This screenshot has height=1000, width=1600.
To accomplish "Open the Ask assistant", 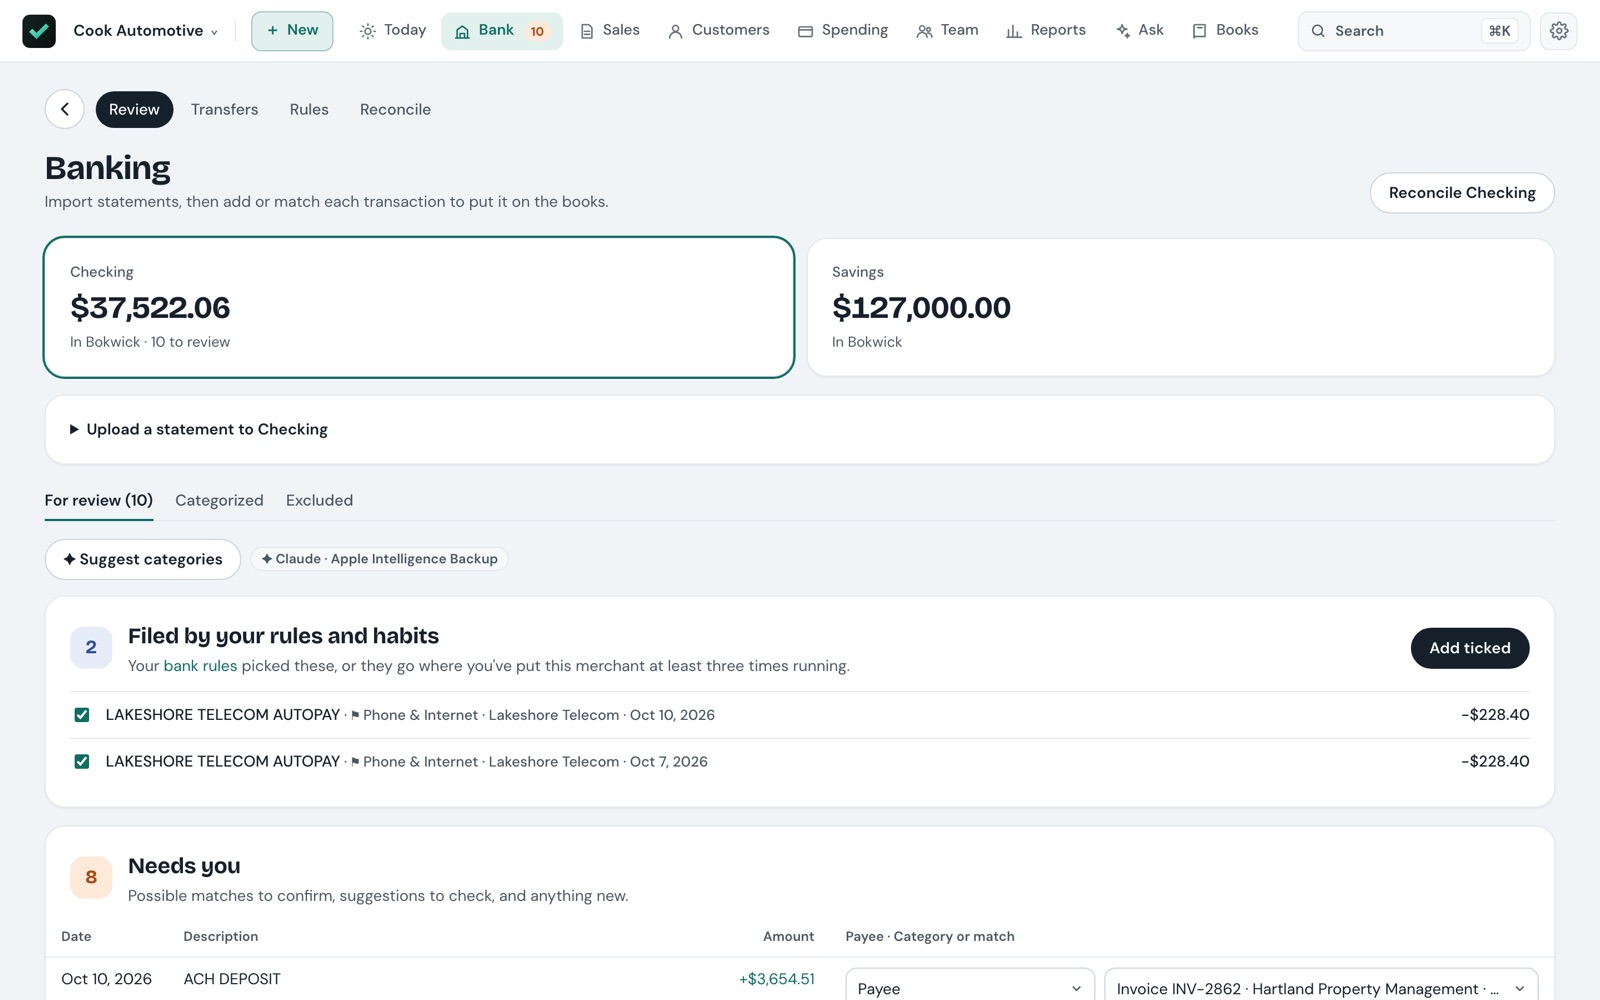I will pyautogui.click(x=1139, y=31).
